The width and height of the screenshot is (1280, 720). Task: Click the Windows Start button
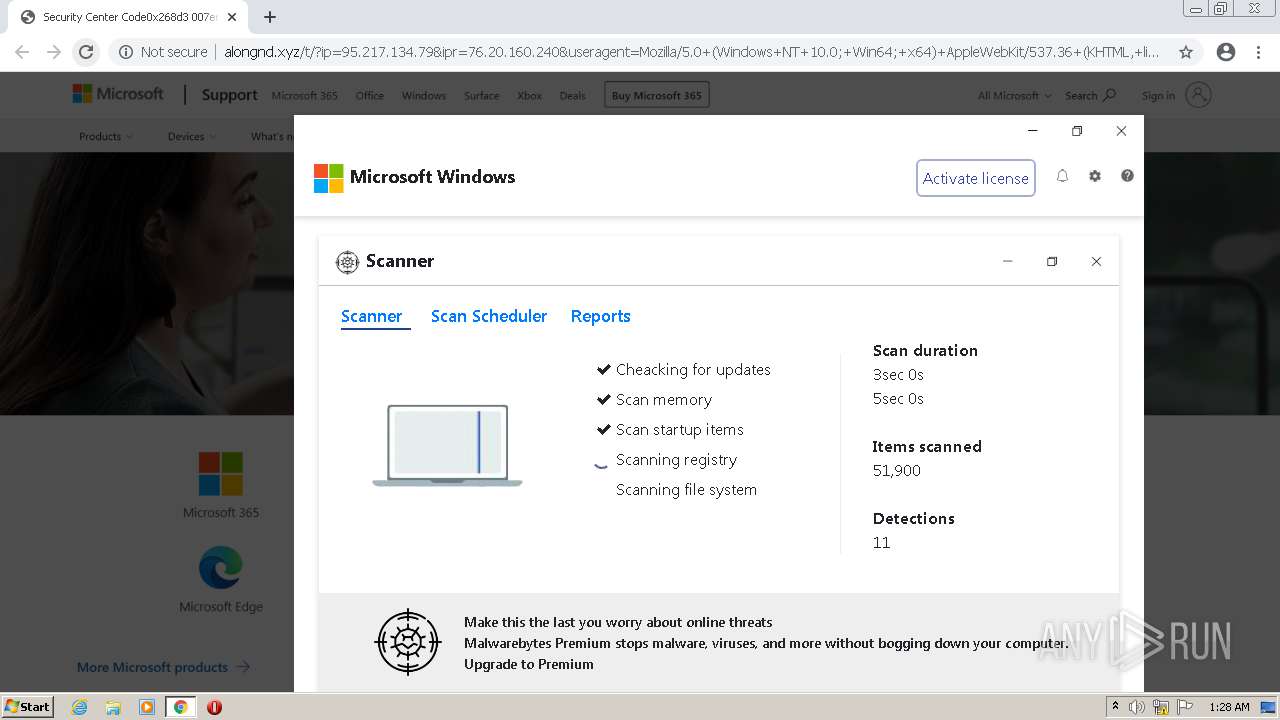point(28,707)
